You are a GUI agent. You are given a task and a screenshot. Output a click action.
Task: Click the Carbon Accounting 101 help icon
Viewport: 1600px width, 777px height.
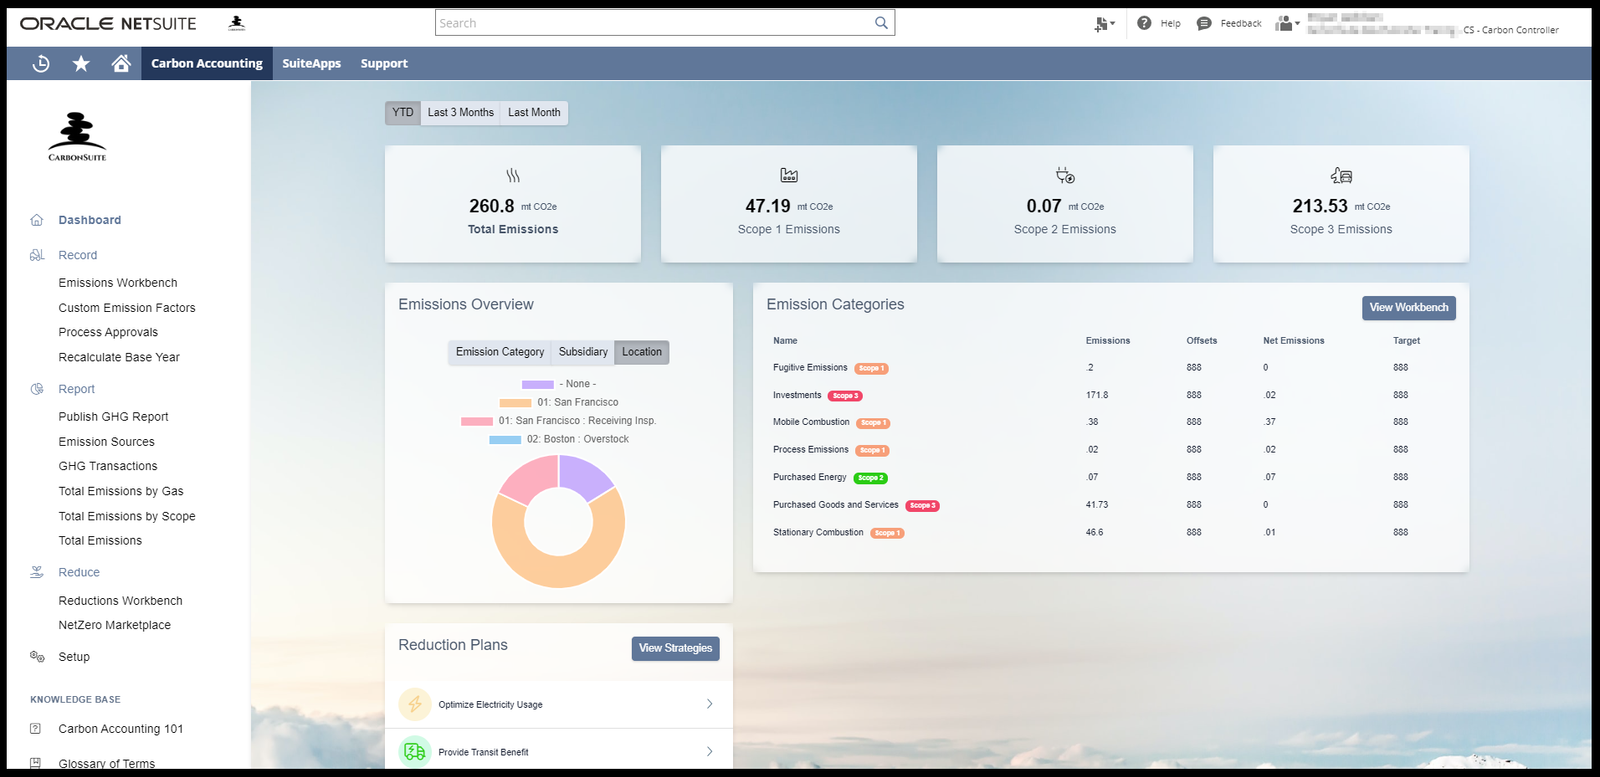tap(36, 729)
